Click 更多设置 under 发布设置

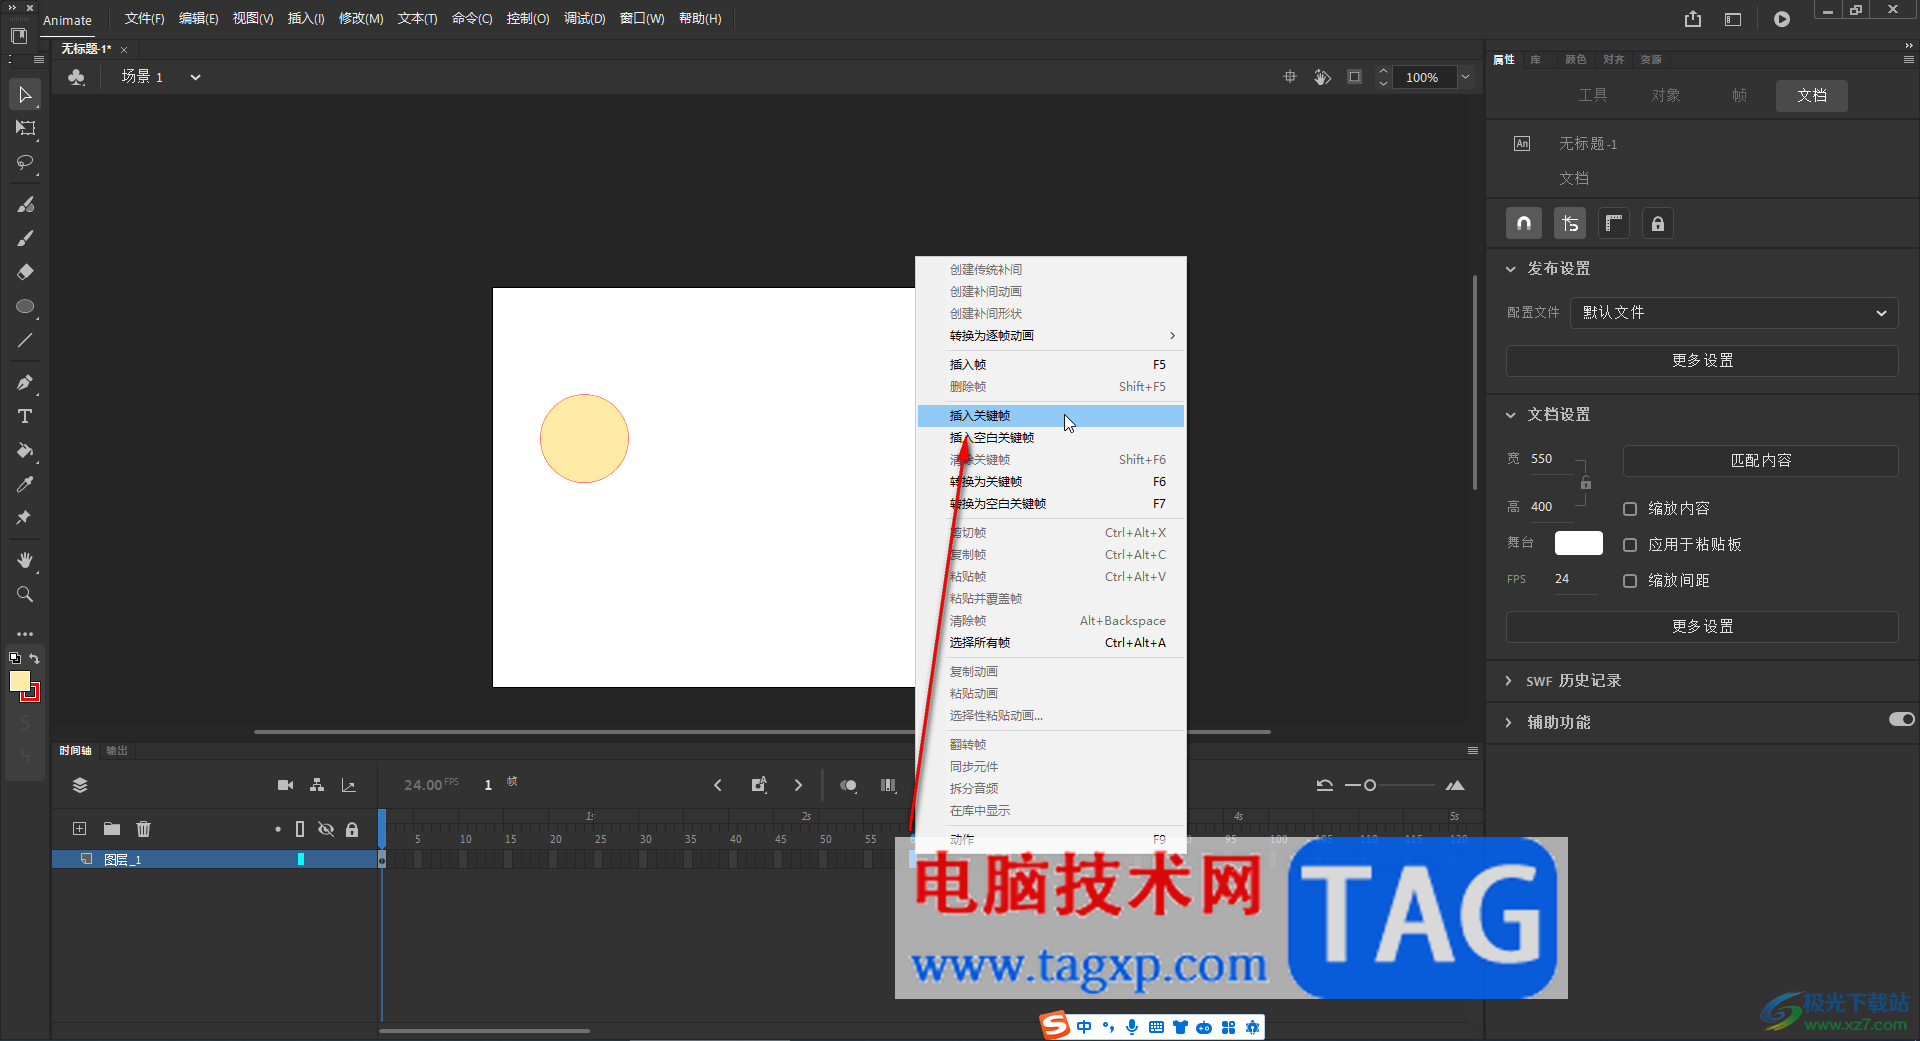(x=1701, y=361)
